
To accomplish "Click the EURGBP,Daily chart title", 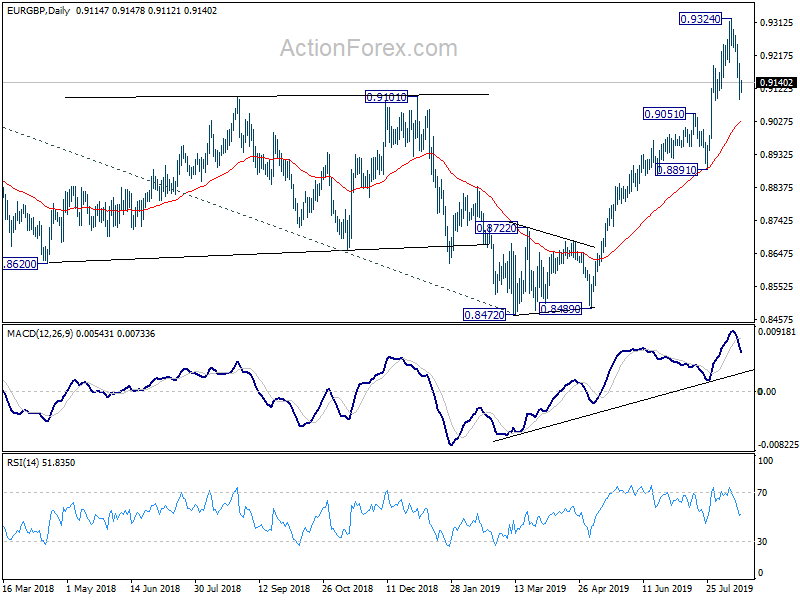I will 38,10.
